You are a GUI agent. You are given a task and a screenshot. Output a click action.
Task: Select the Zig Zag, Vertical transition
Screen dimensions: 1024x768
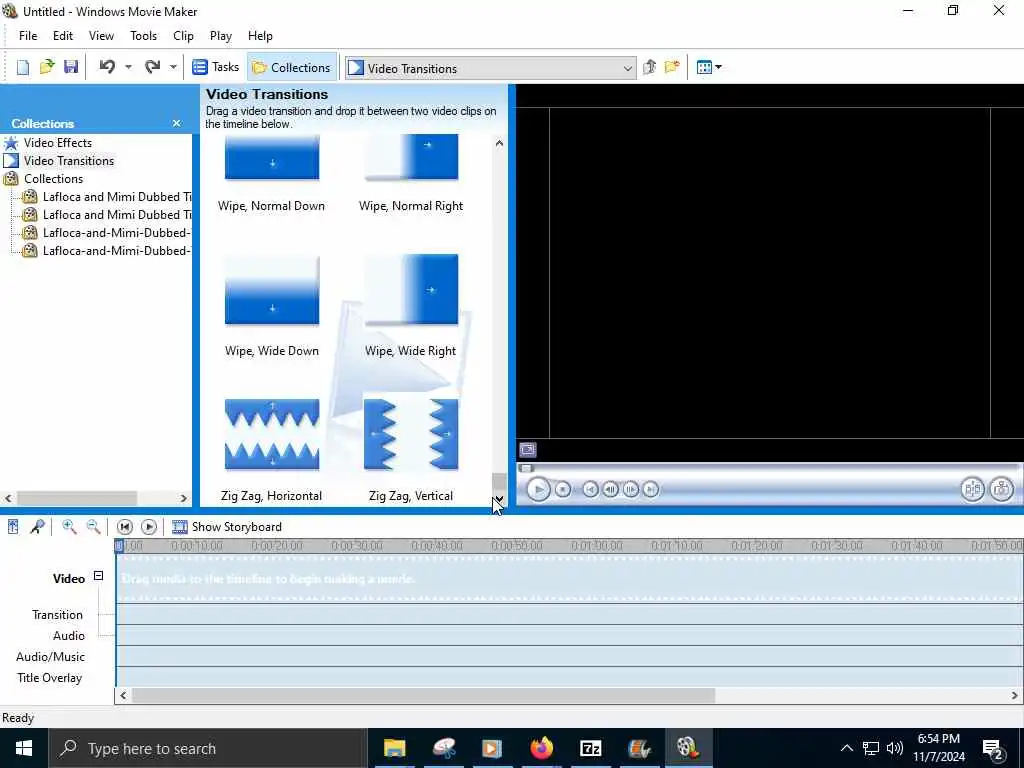coord(411,451)
